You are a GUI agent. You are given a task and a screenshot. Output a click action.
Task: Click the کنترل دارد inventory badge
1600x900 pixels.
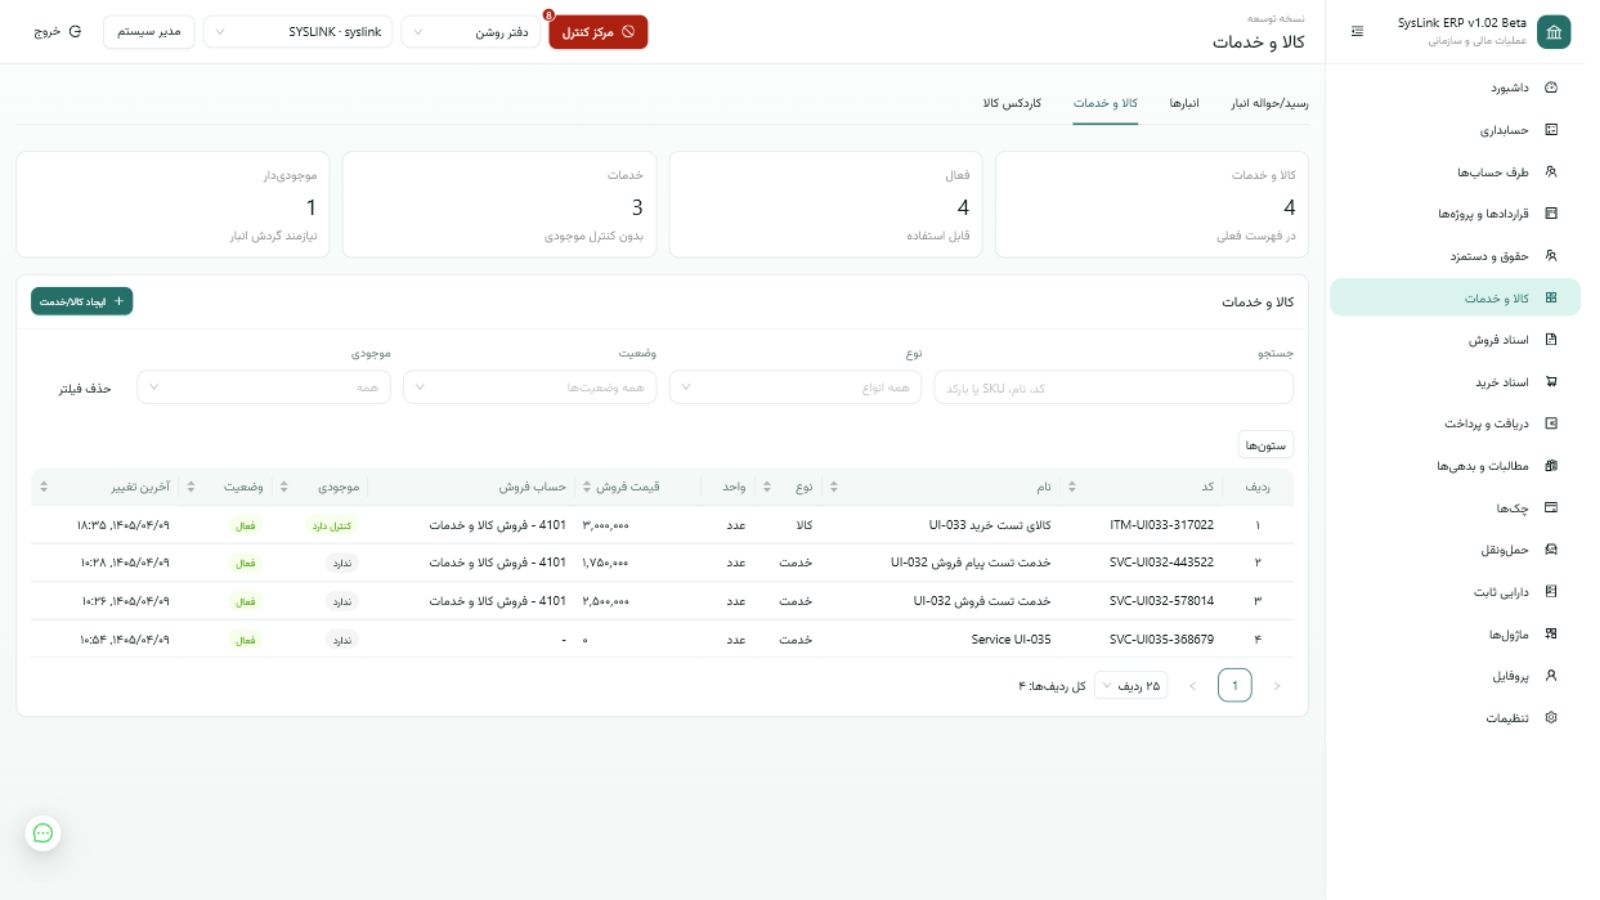click(x=332, y=526)
